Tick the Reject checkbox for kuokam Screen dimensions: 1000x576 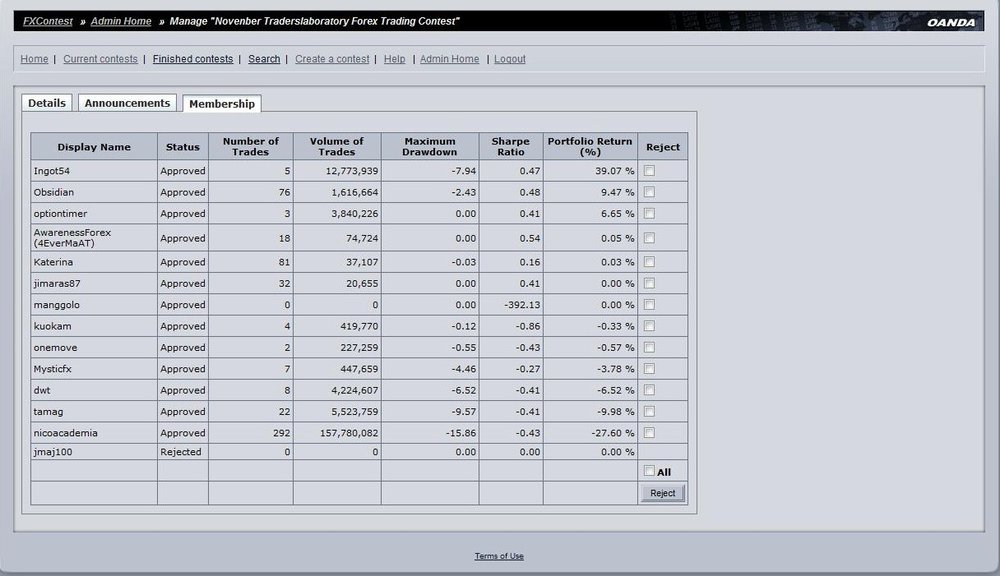pos(649,326)
